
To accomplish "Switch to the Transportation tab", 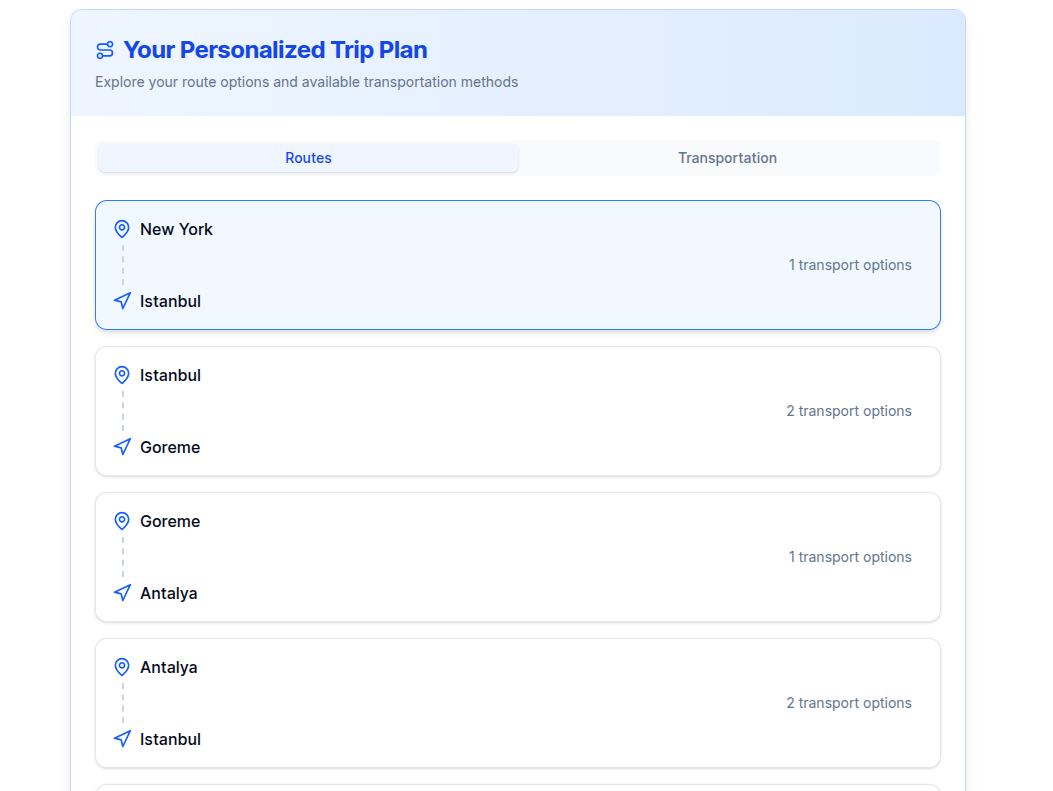I will 727,158.
